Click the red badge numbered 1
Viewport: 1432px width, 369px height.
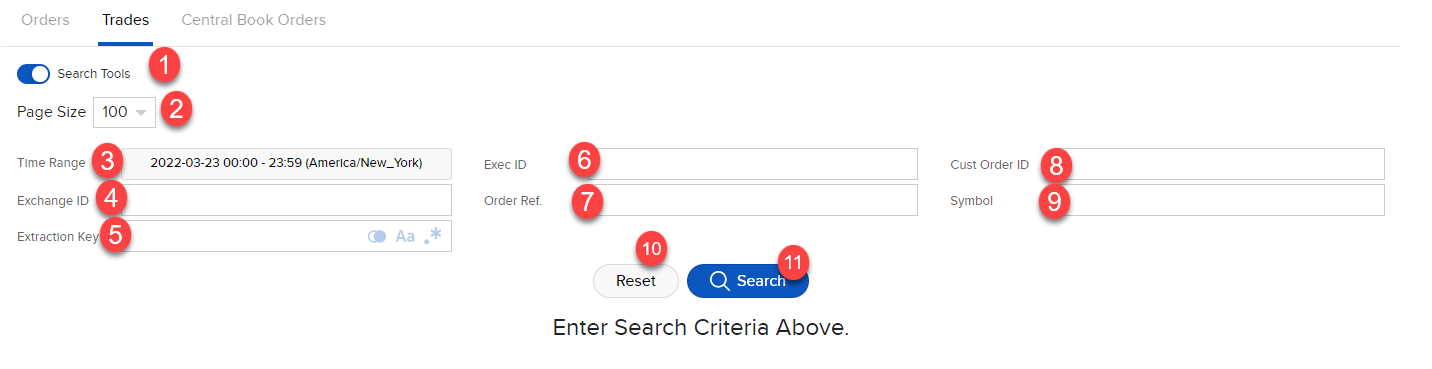pos(164,67)
